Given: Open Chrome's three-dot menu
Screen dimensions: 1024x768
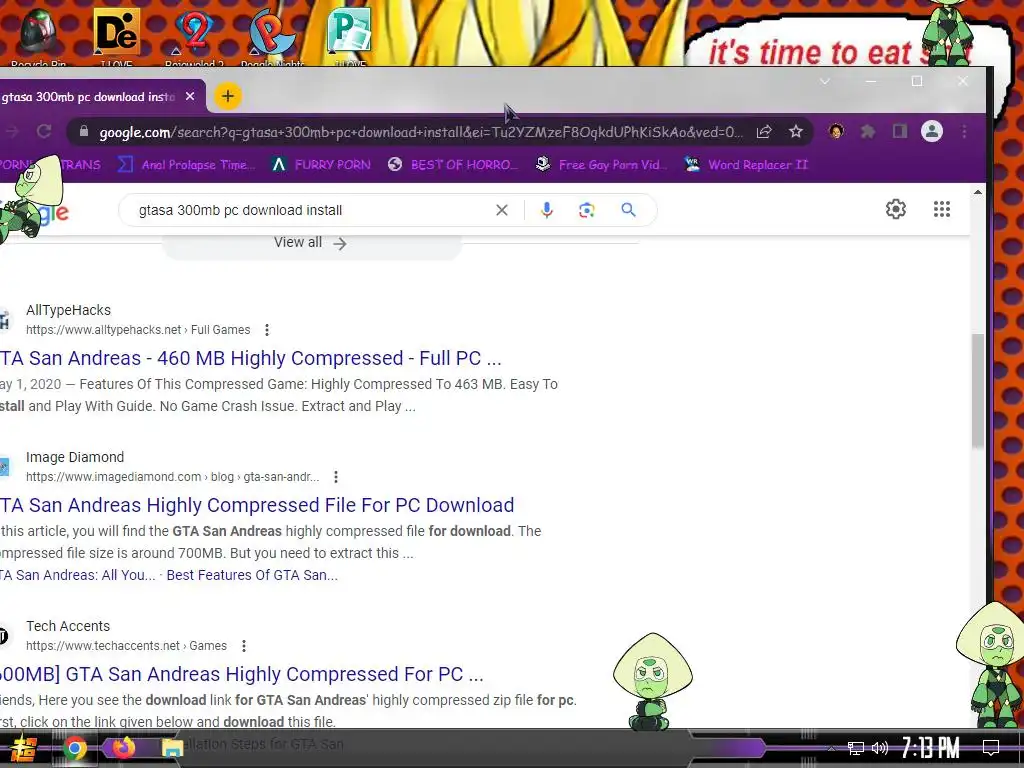Looking at the screenshot, I should click(964, 132).
